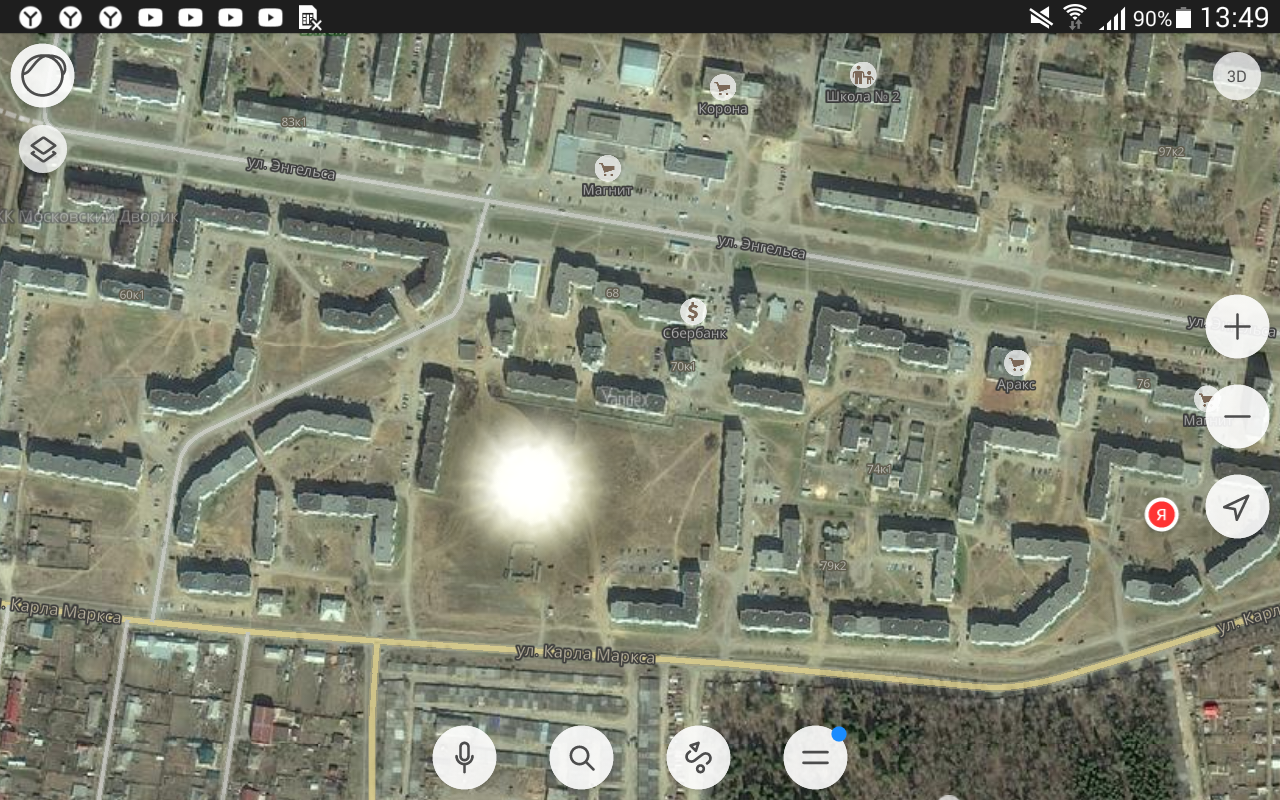Tap the microphone voice search button
The height and width of the screenshot is (800, 1280).
(464, 757)
